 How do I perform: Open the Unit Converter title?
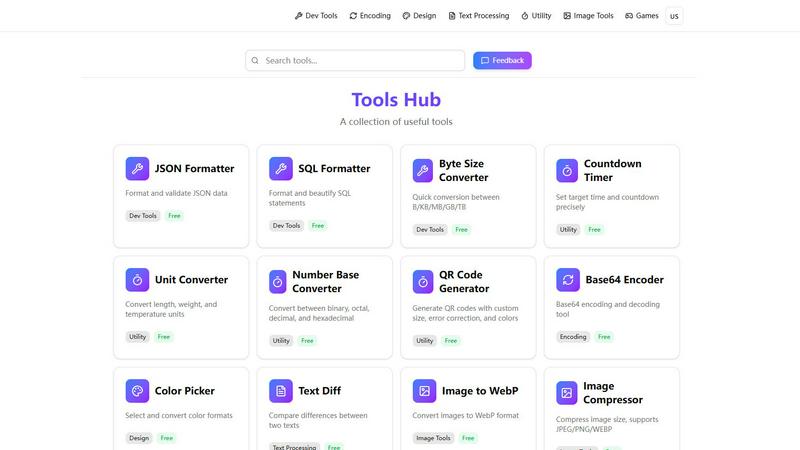[191, 280]
